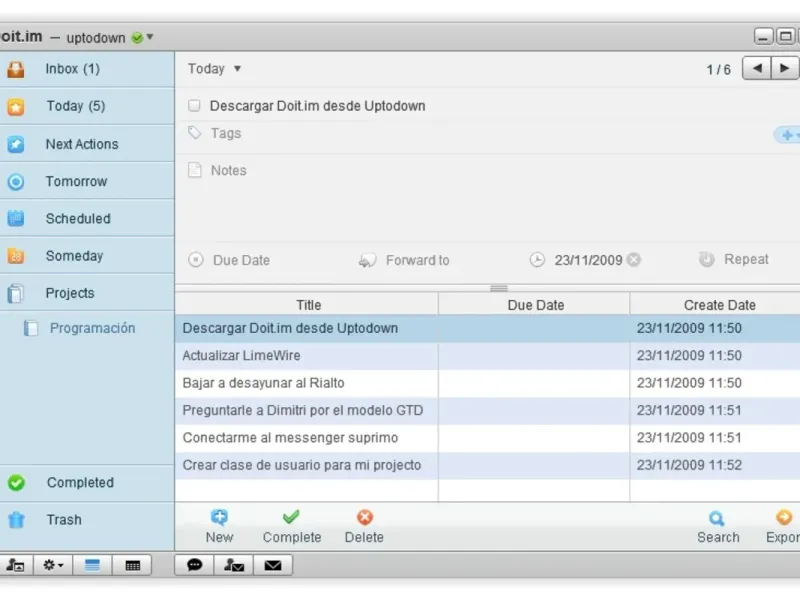This screenshot has height=600, width=800.
Task: Click the Due Date circle icon
Action: tap(195, 260)
